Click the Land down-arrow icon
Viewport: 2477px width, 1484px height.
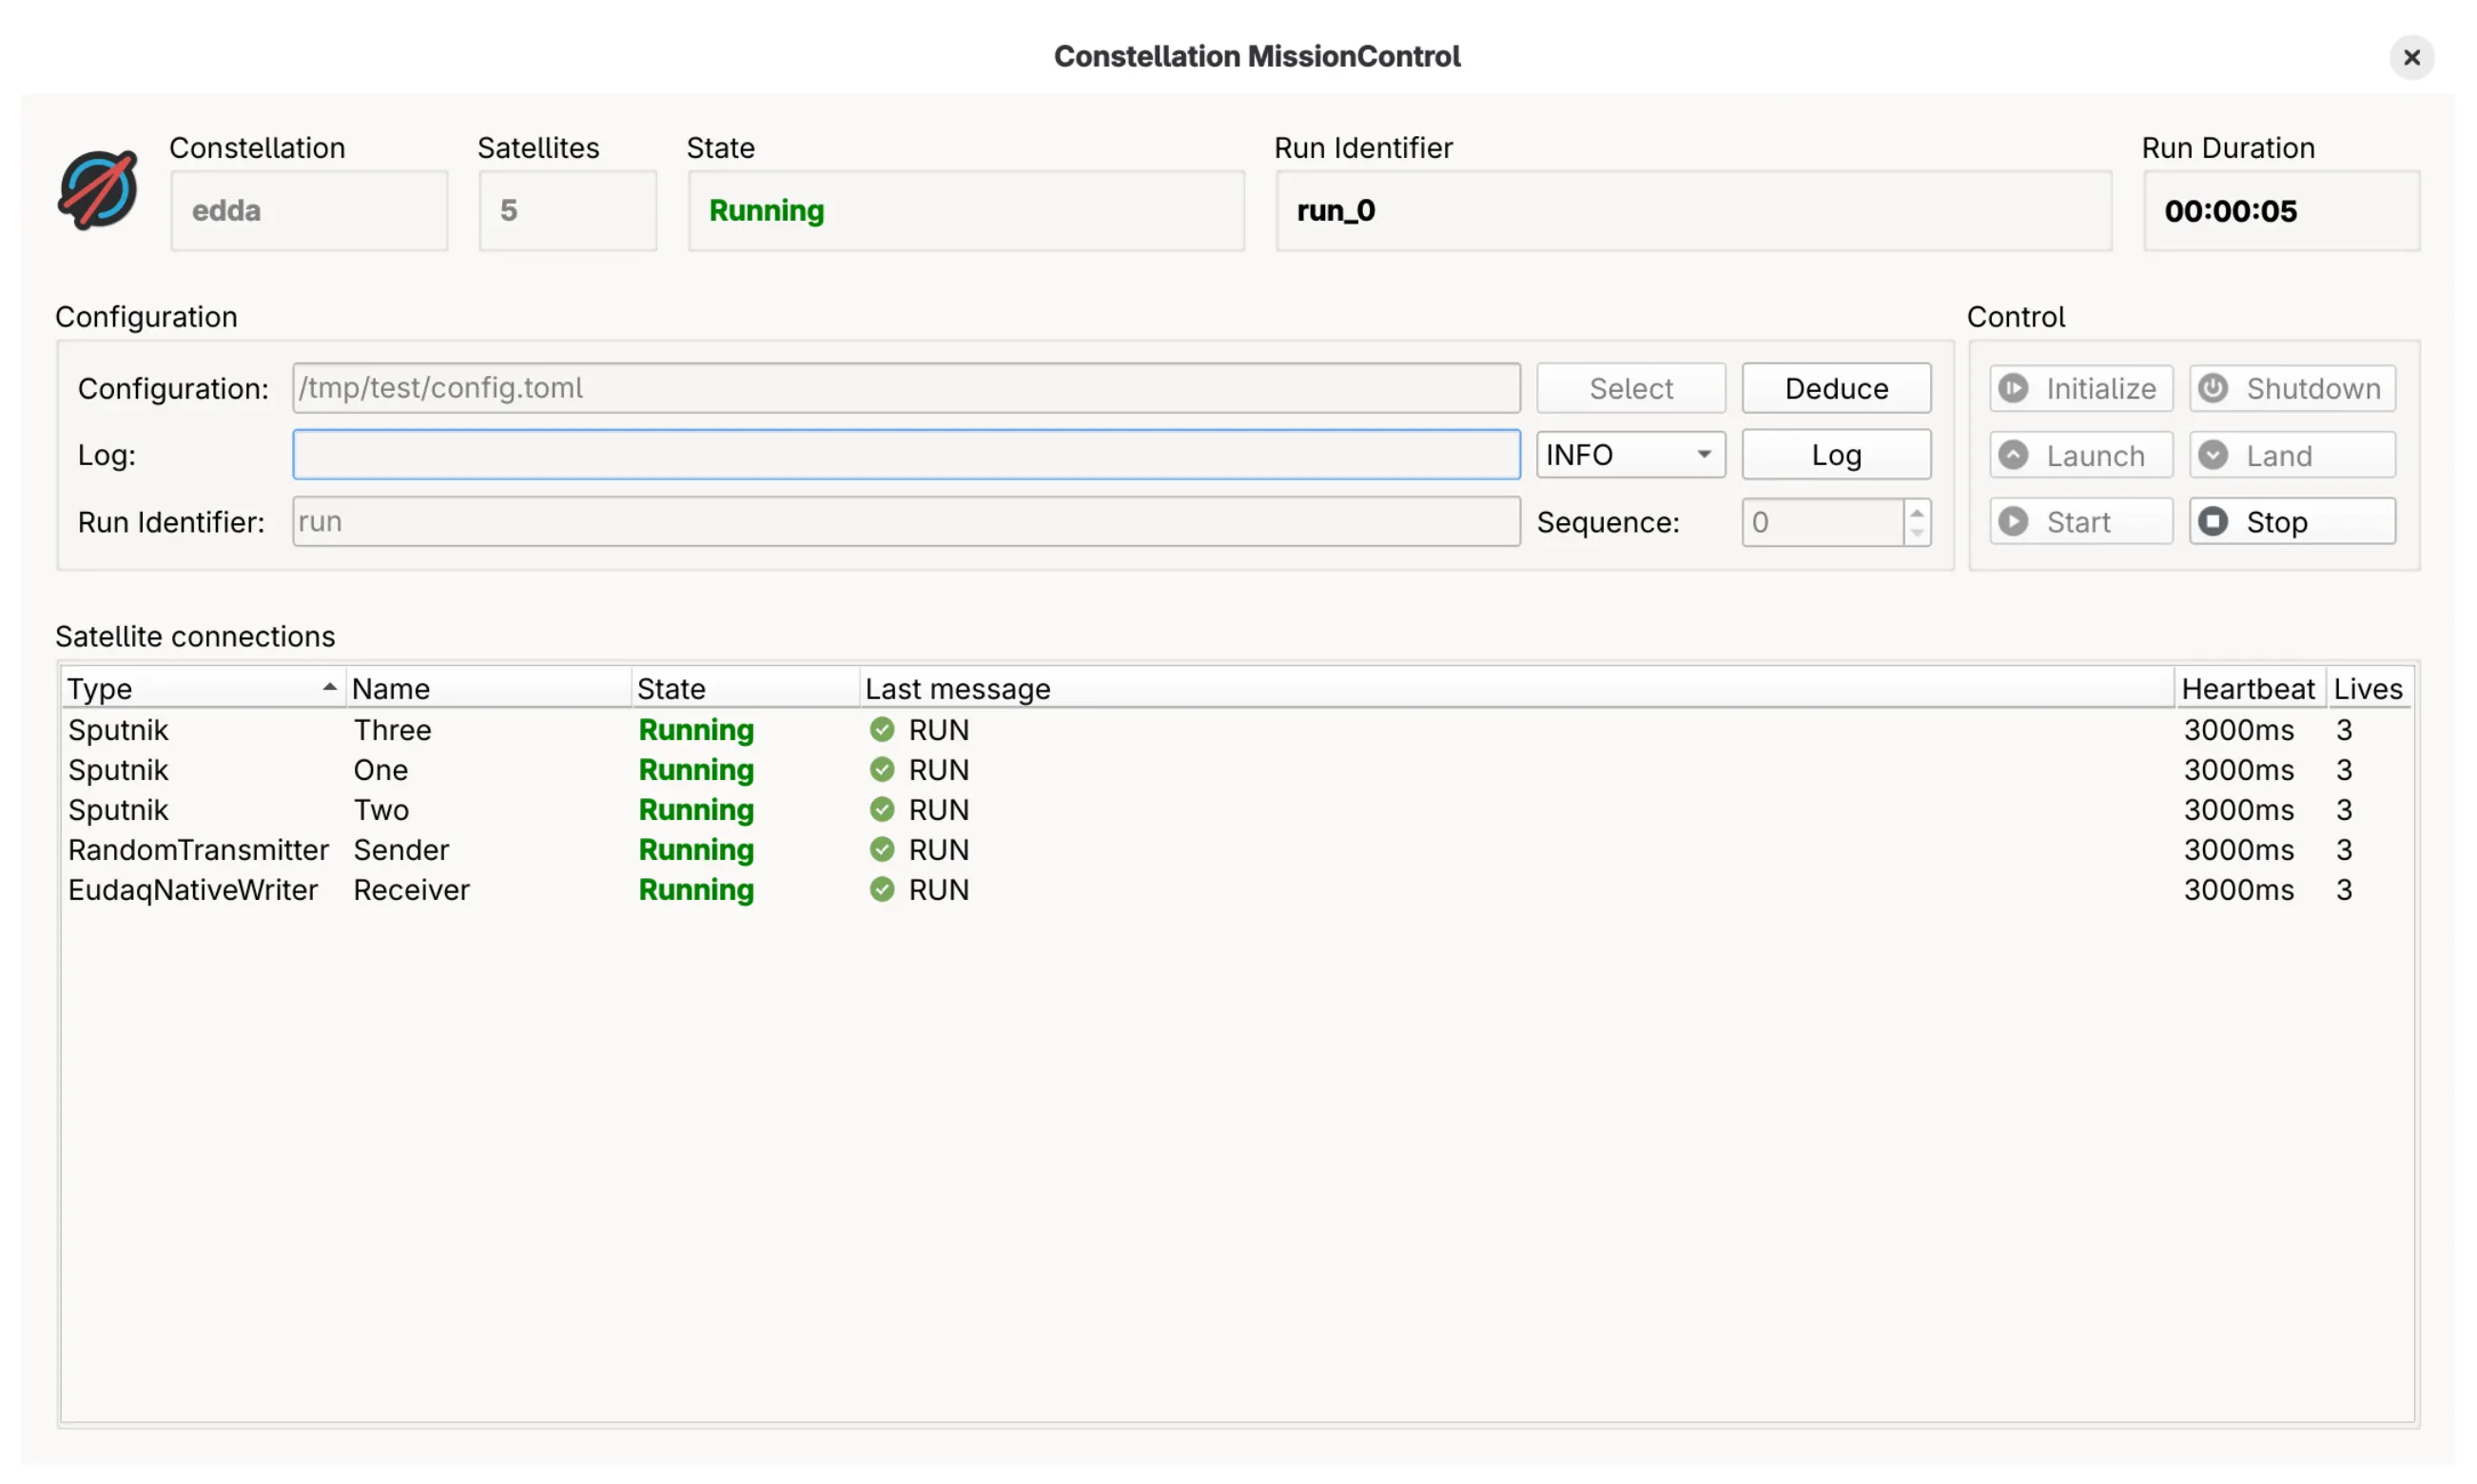point(2212,455)
